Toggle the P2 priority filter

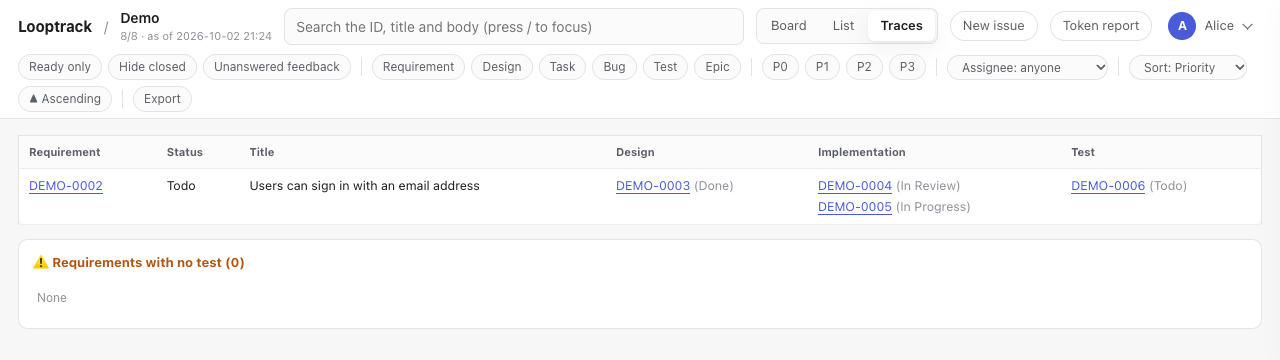click(864, 67)
